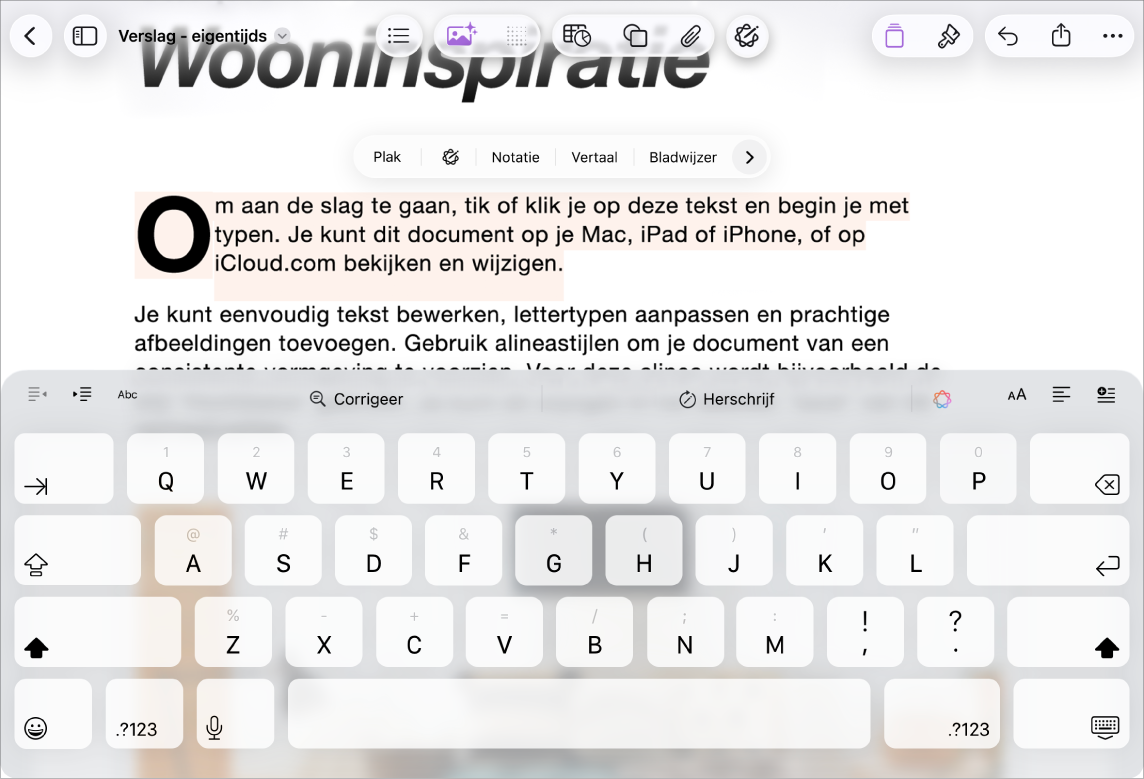Hide keyboard with the keyboard icon
The image size is (1144, 779).
point(1071,714)
